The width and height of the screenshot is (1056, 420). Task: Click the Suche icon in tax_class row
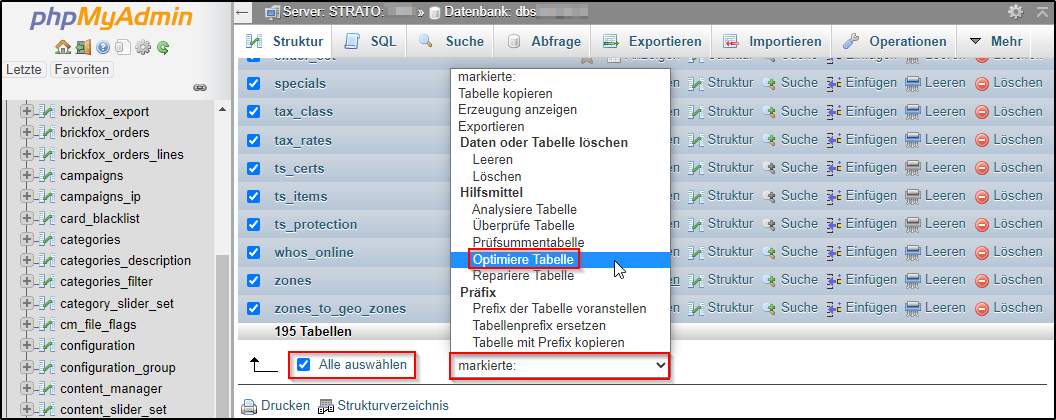pos(769,111)
